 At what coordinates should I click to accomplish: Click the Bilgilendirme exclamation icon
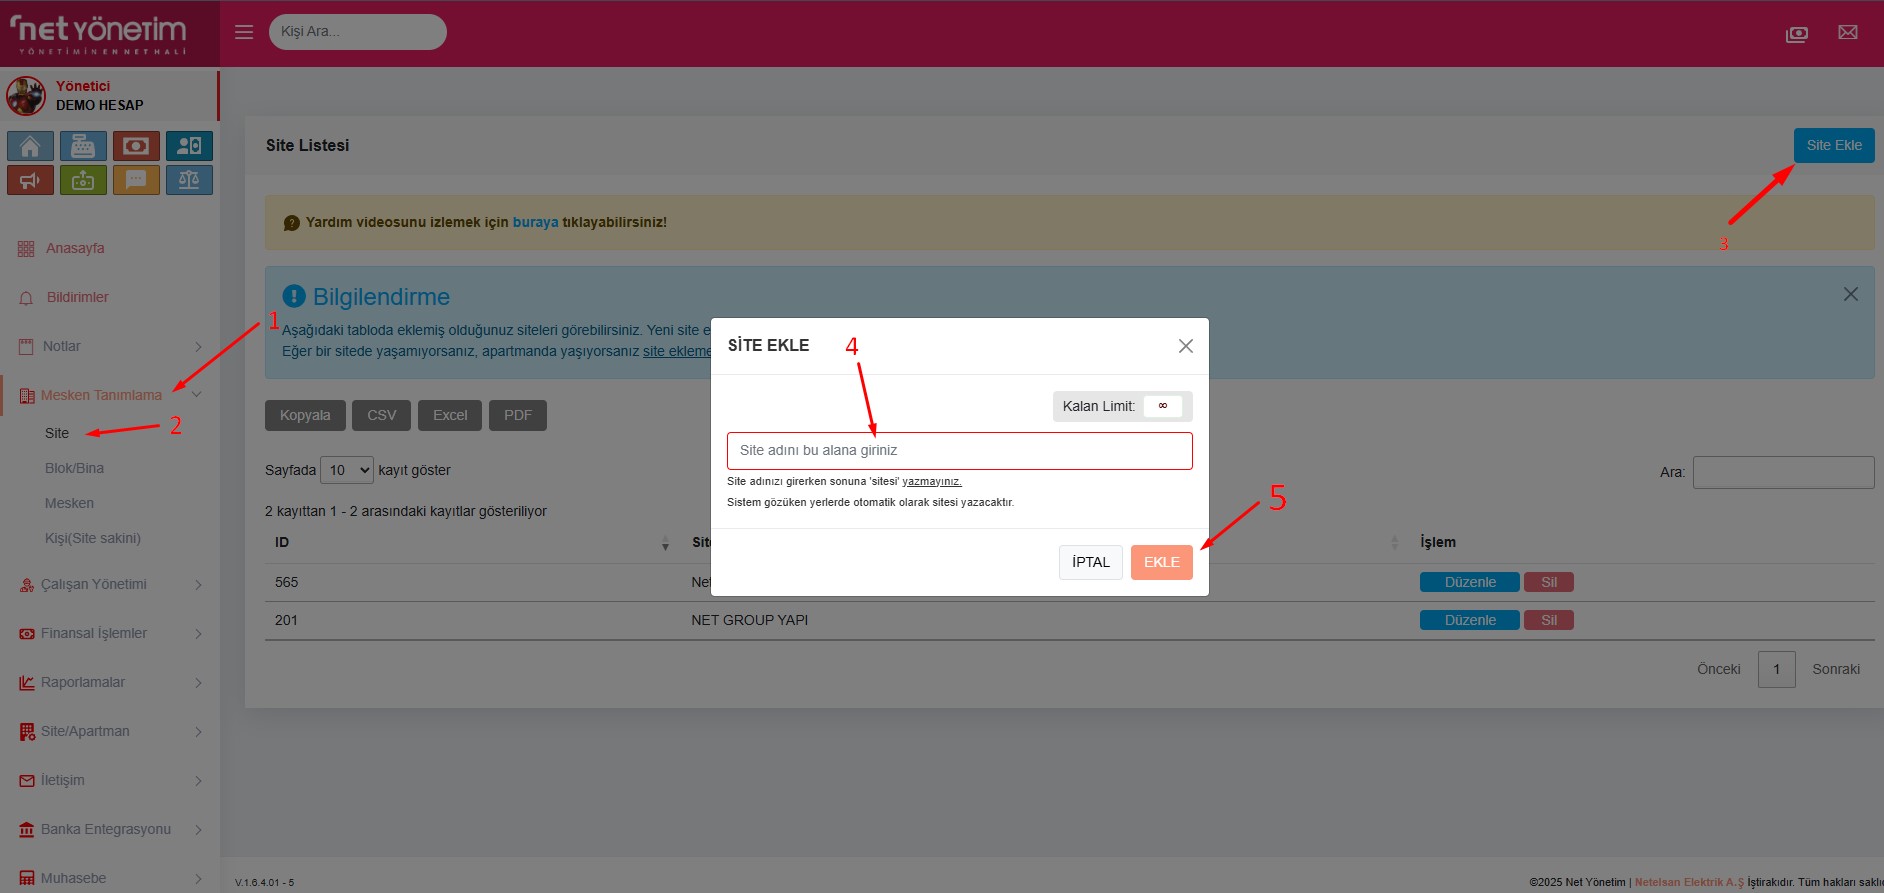click(294, 296)
